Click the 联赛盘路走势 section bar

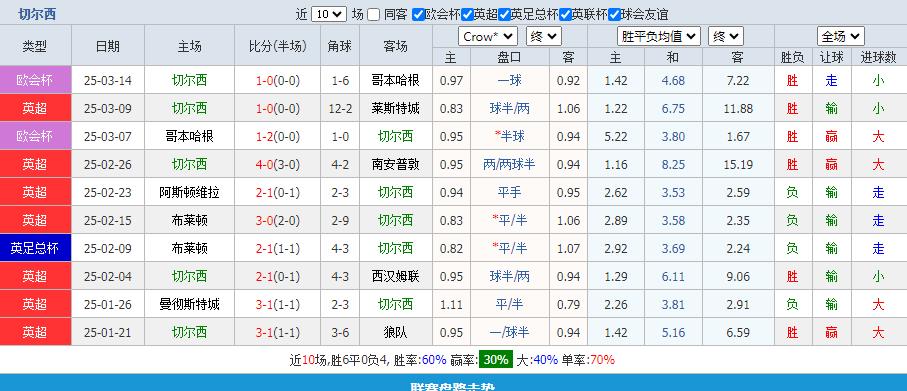pyautogui.click(x=454, y=383)
